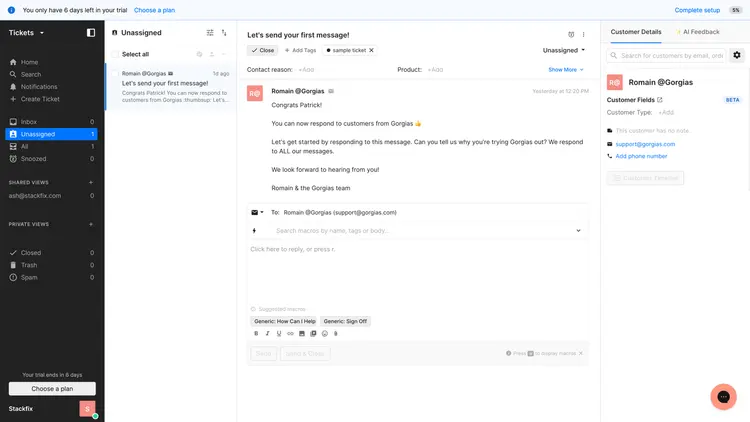Insert the Generic: Sign Off macro
Screen dimensions: 750x422
pos(345,322)
